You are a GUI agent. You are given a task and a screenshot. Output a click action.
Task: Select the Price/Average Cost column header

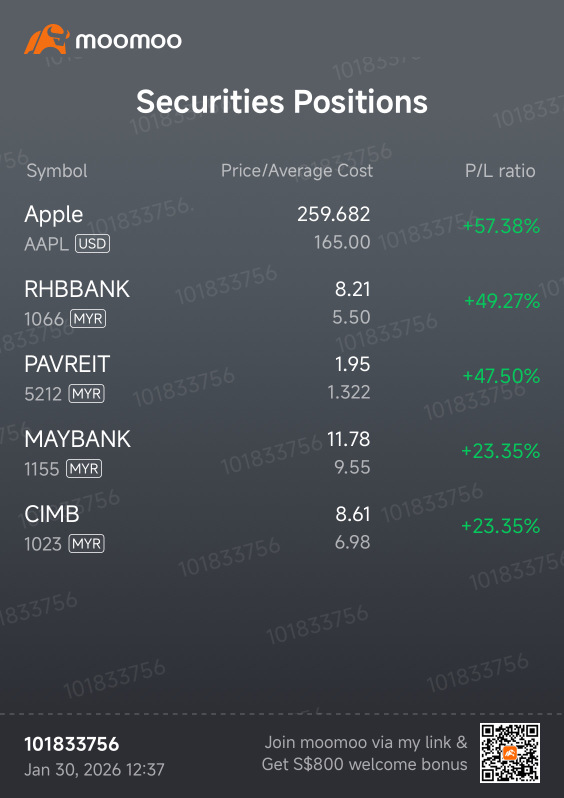pyautogui.click(x=297, y=171)
